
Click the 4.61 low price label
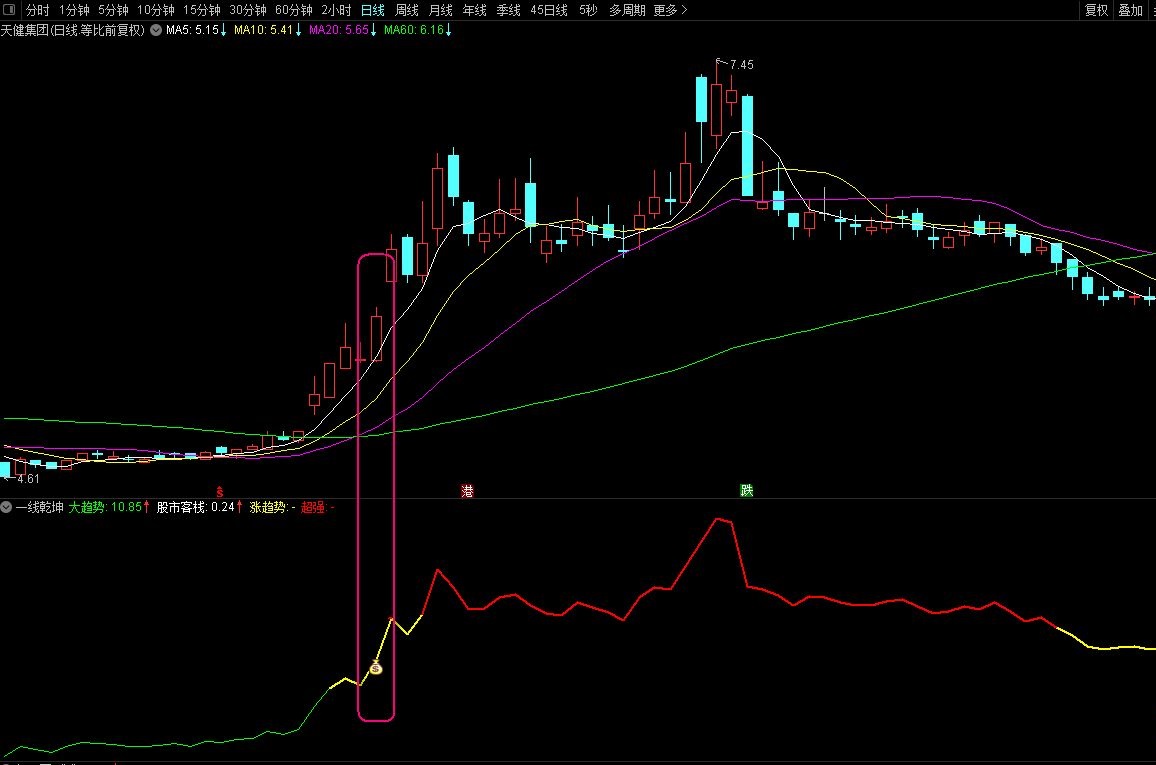pyautogui.click(x=28, y=479)
